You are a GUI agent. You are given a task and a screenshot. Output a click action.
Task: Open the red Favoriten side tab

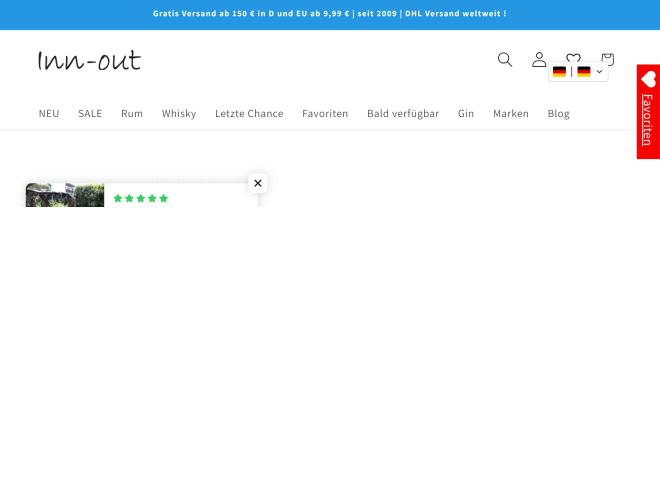(x=648, y=112)
